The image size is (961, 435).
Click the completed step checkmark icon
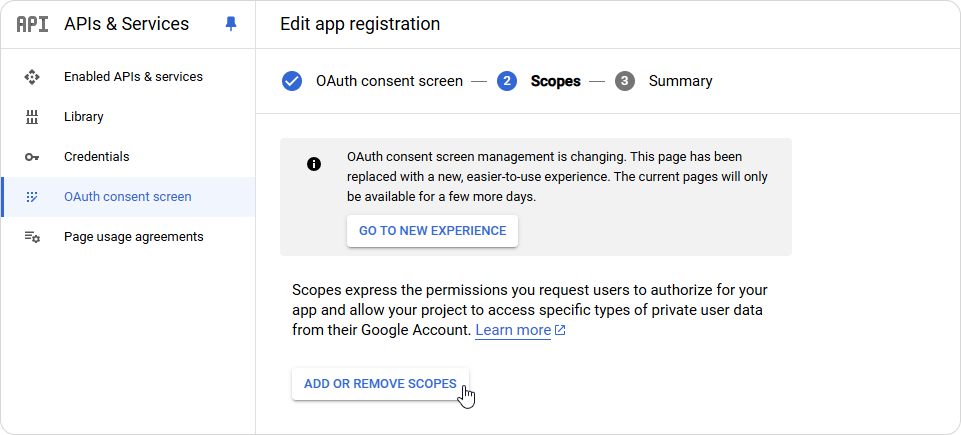pos(292,81)
